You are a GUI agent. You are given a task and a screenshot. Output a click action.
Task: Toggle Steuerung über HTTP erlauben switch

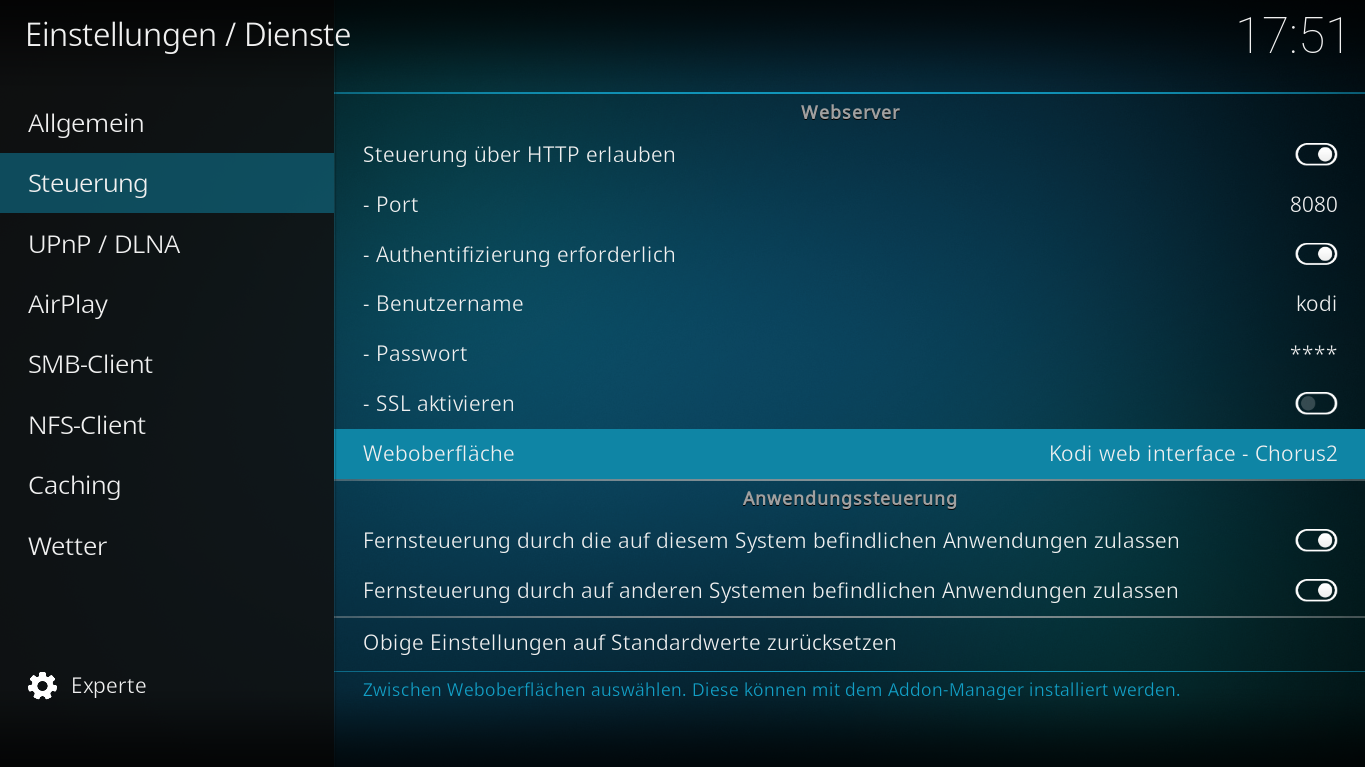(1316, 154)
